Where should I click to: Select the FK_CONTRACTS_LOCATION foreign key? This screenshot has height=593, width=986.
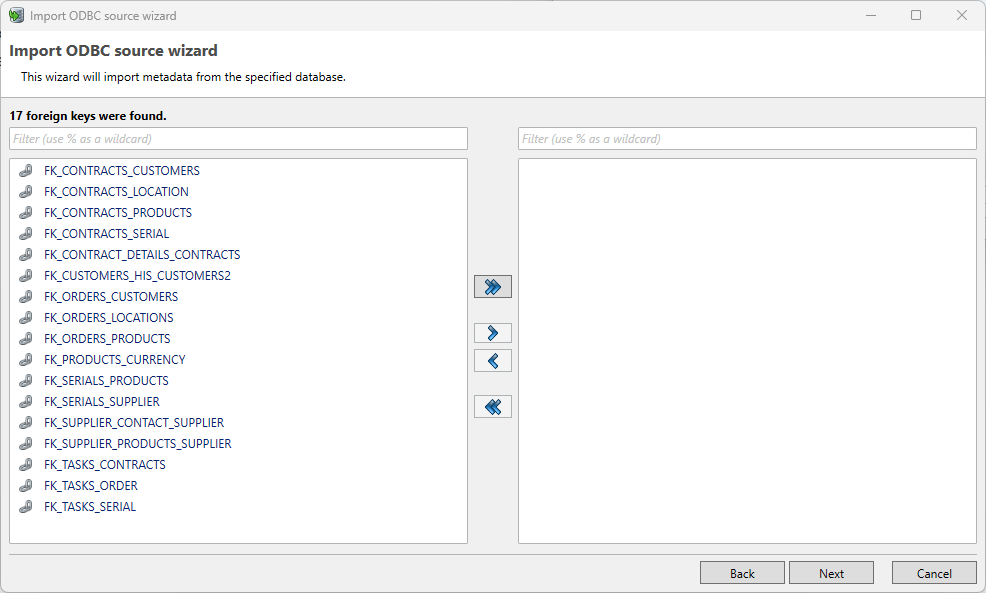(115, 191)
